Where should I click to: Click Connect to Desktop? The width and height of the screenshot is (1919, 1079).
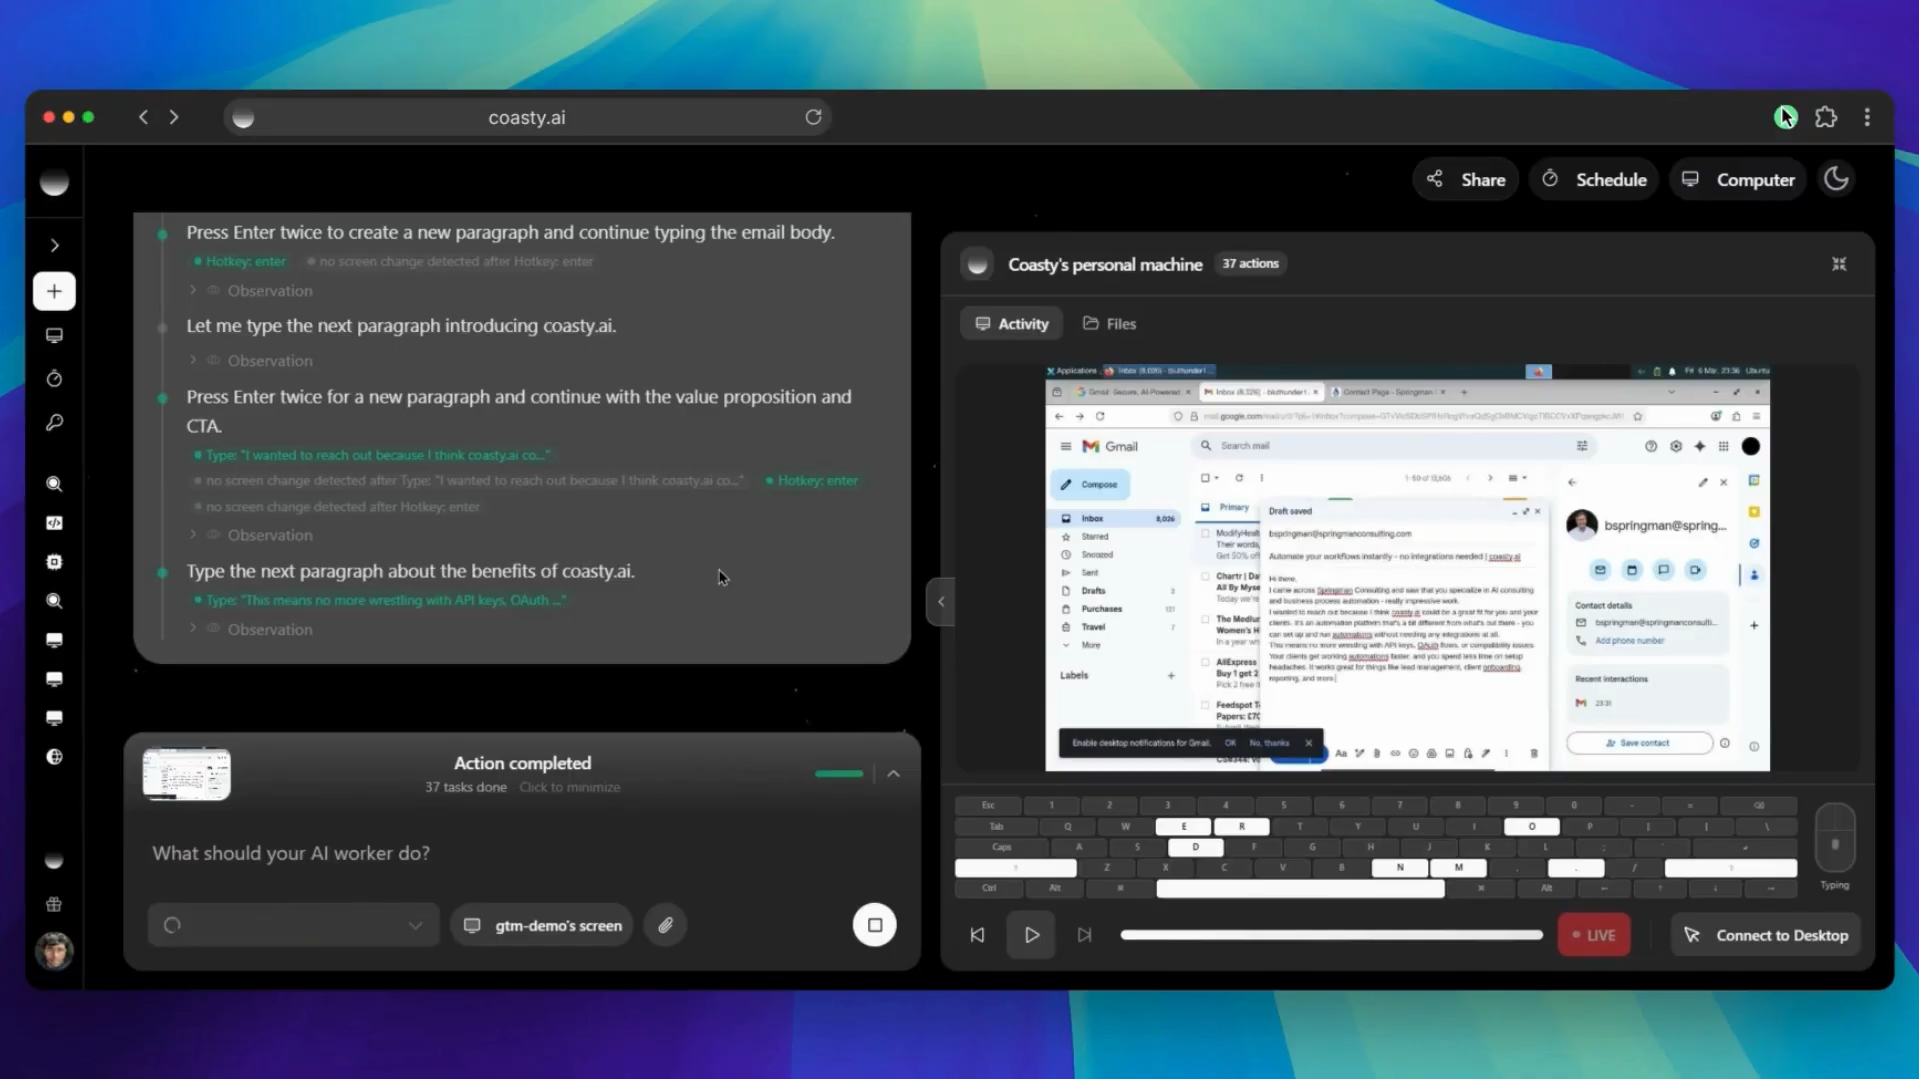[x=1766, y=935]
